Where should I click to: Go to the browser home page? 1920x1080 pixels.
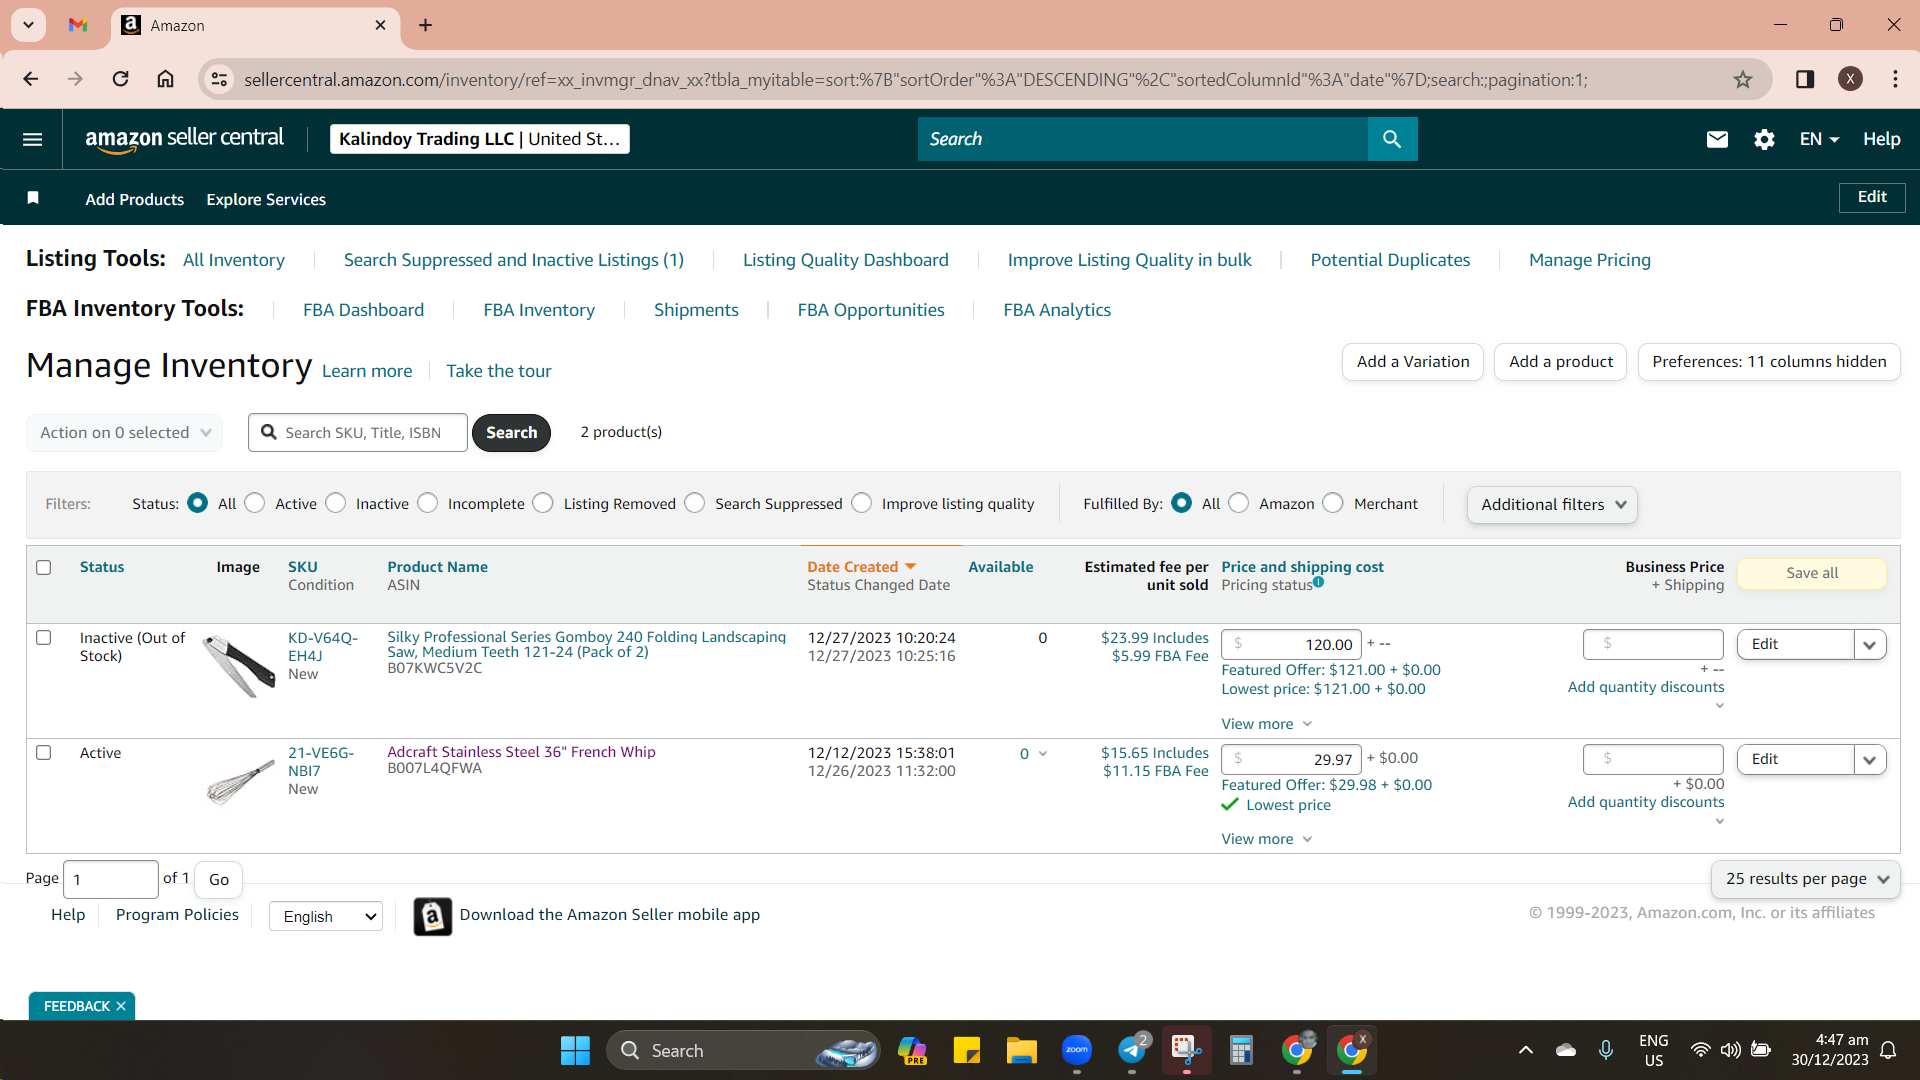pyautogui.click(x=166, y=79)
